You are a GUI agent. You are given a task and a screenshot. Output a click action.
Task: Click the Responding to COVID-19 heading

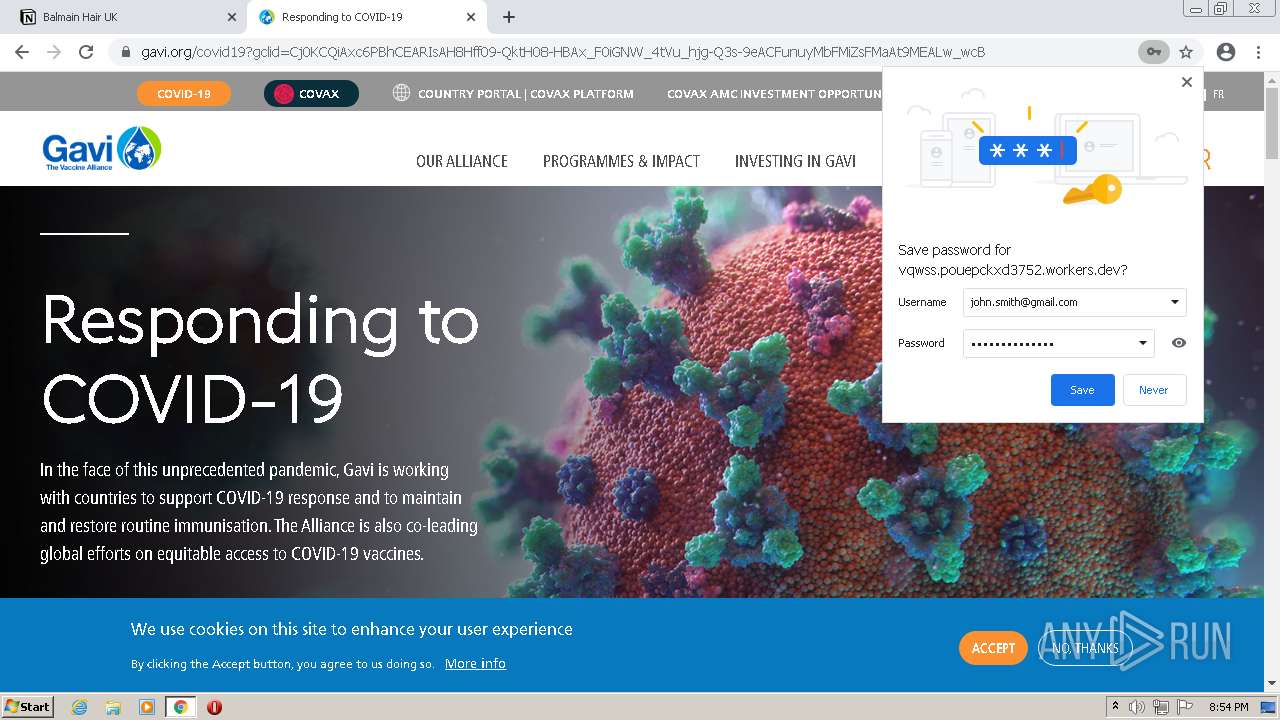coord(260,358)
